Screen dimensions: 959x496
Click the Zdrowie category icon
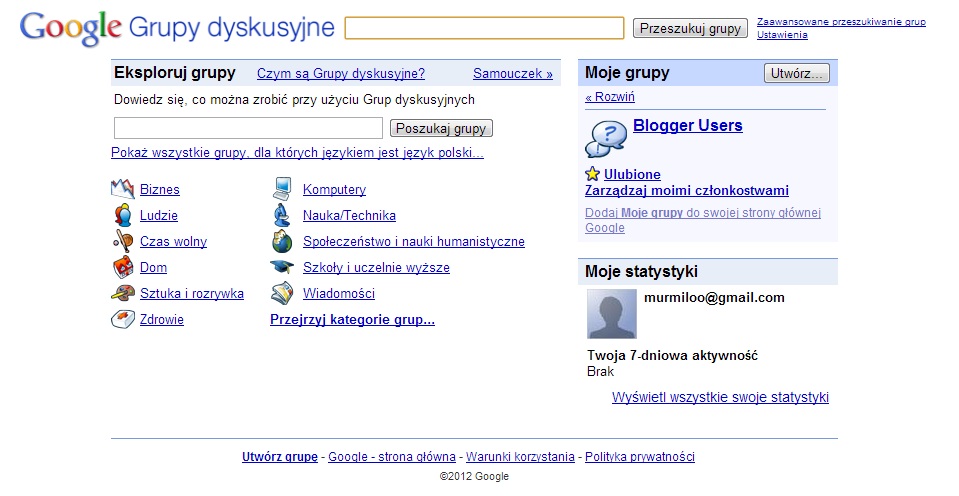pos(122,319)
